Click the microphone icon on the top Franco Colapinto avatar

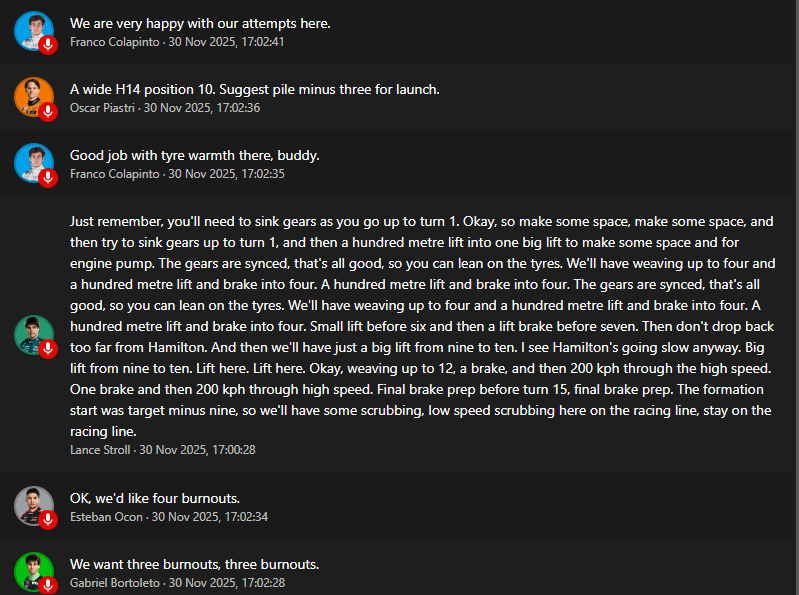click(48, 45)
